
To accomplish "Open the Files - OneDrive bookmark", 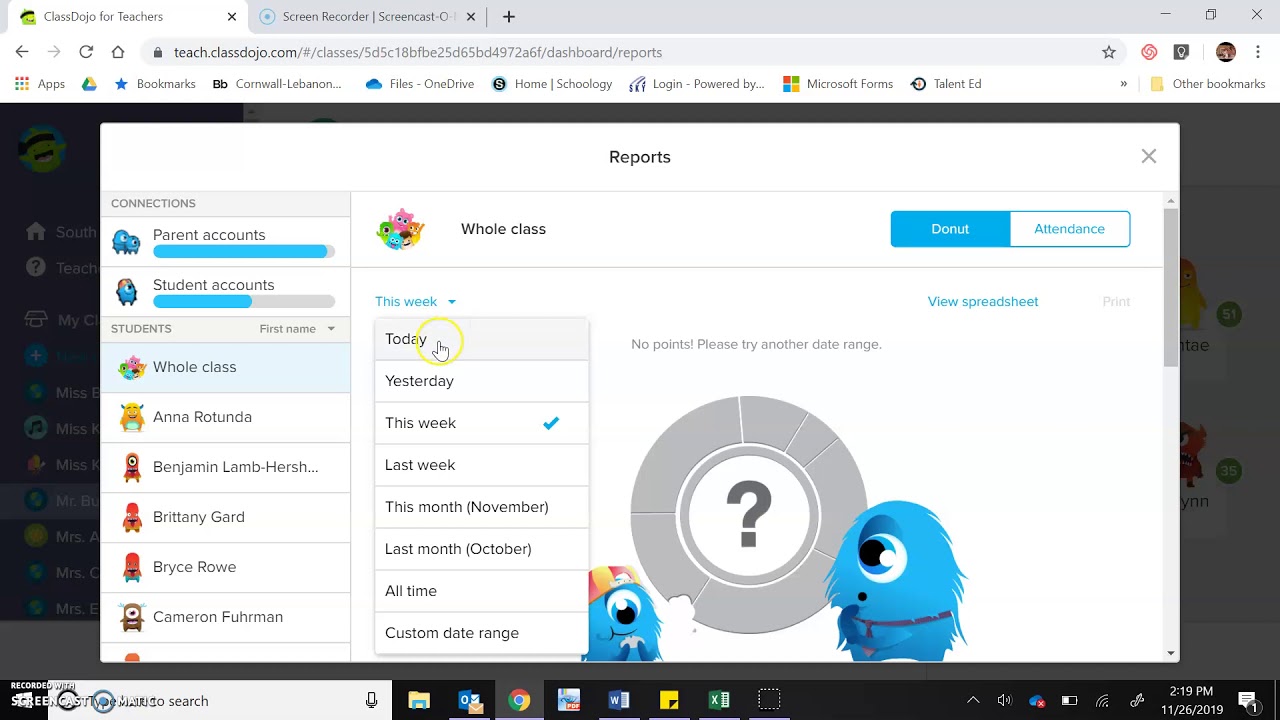I will pos(420,84).
